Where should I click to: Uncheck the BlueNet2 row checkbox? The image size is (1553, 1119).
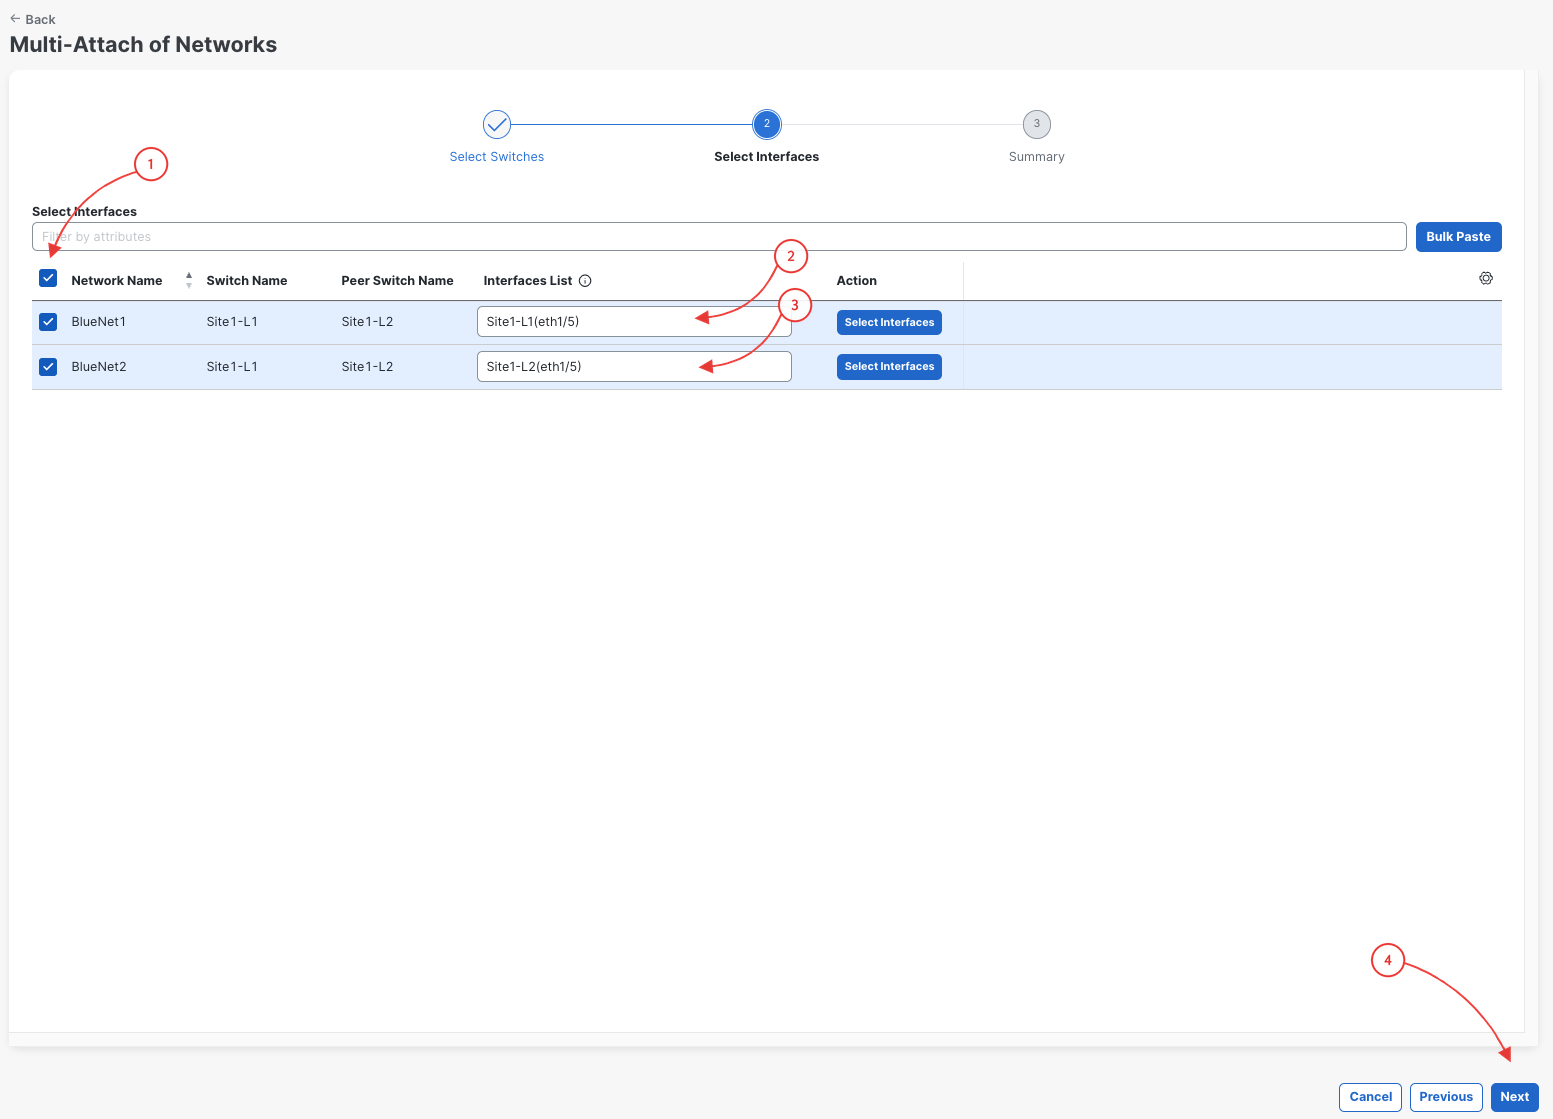[48, 367]
